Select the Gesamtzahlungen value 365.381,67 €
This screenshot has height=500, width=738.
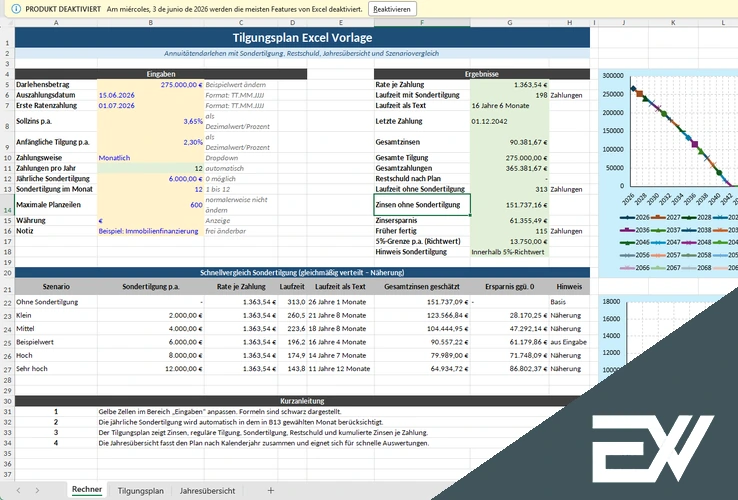pyautogui.click(x=509, y=168)
